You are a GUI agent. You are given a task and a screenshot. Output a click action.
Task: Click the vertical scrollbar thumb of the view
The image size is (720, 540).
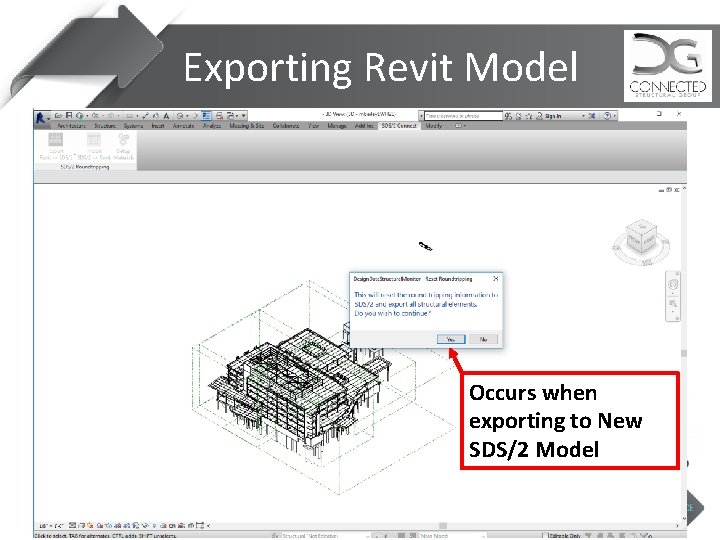pos(684,353)
